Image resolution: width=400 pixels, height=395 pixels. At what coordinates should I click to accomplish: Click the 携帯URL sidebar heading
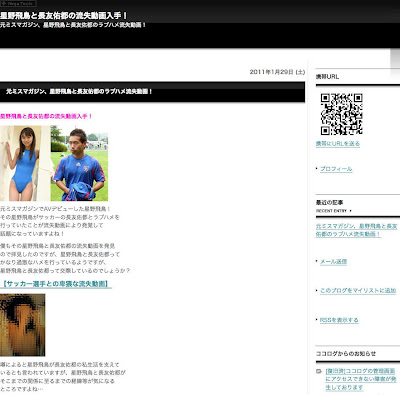(x=327, y=77)
